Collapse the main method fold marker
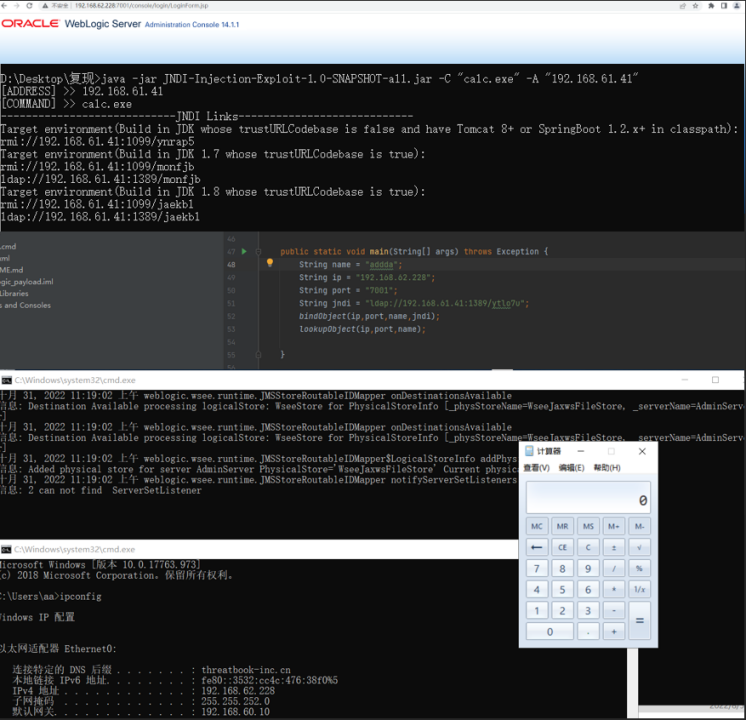Image resolution: width=746 pixels, height=720 pixels. coord(258,251)
